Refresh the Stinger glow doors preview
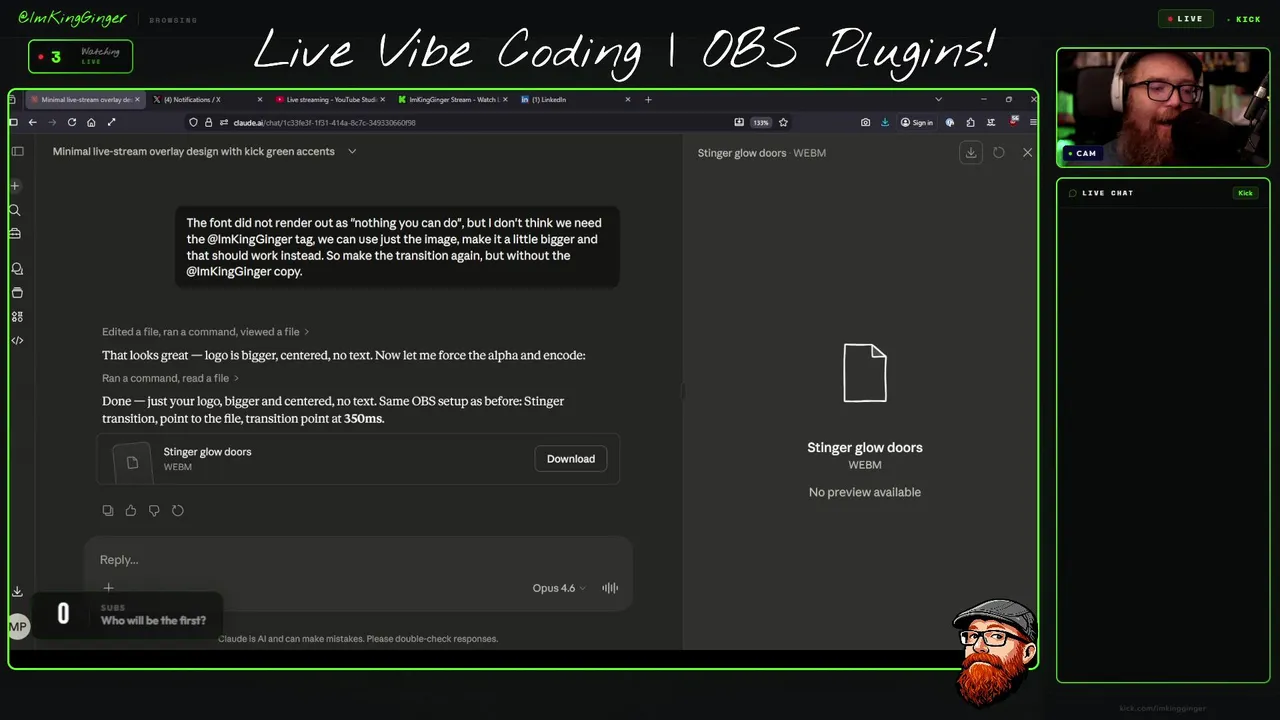The image size is (1280, 720). pyautogui.click(x=999, y=152)
